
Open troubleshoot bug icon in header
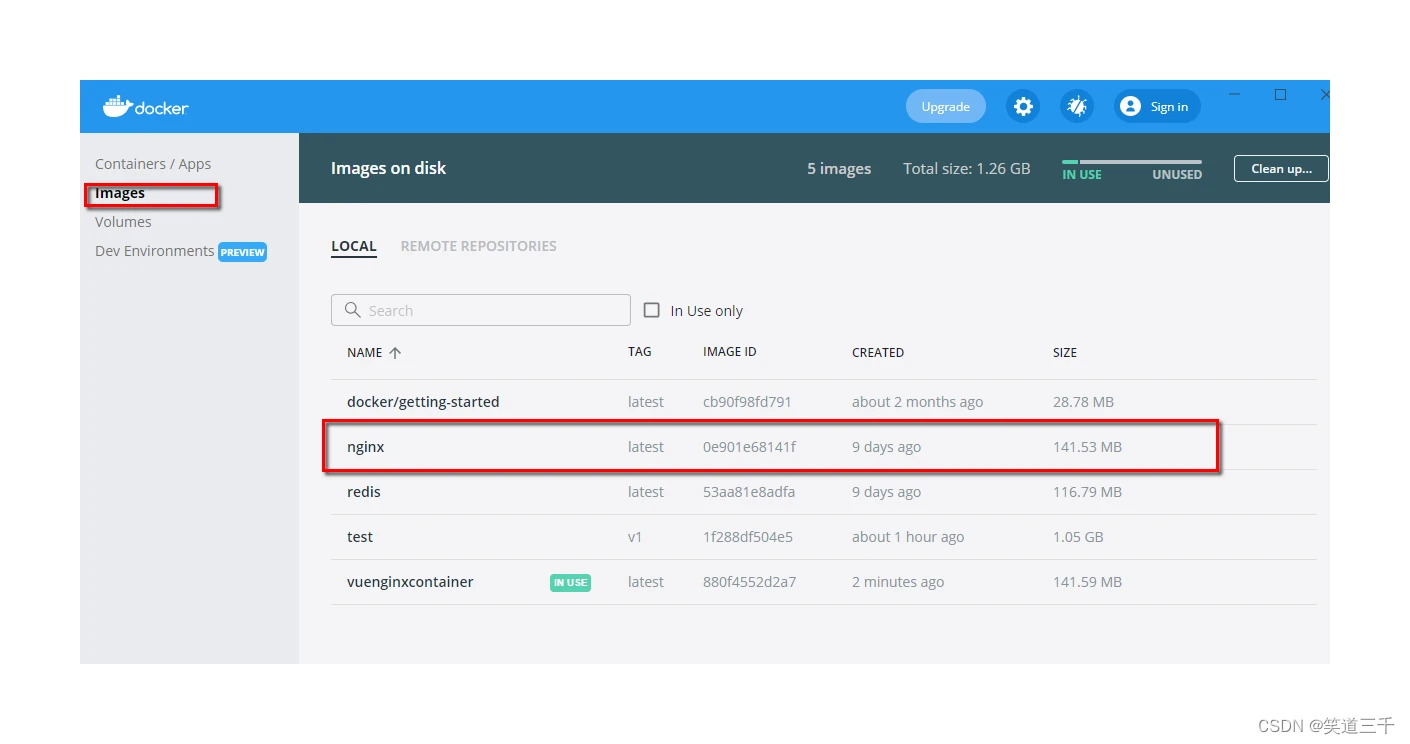point(1077,106)
